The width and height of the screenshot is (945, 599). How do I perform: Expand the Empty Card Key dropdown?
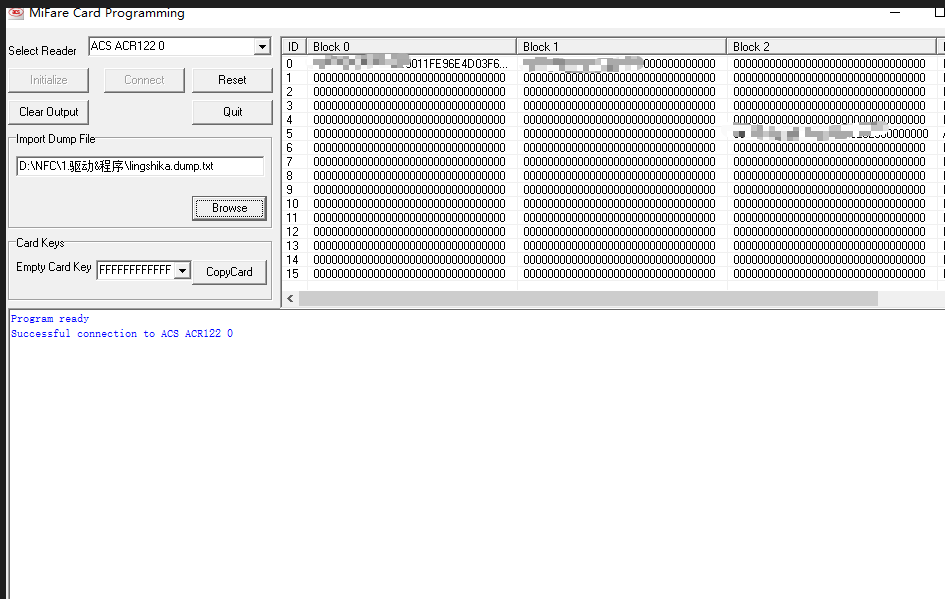click(x=182, y=271)
